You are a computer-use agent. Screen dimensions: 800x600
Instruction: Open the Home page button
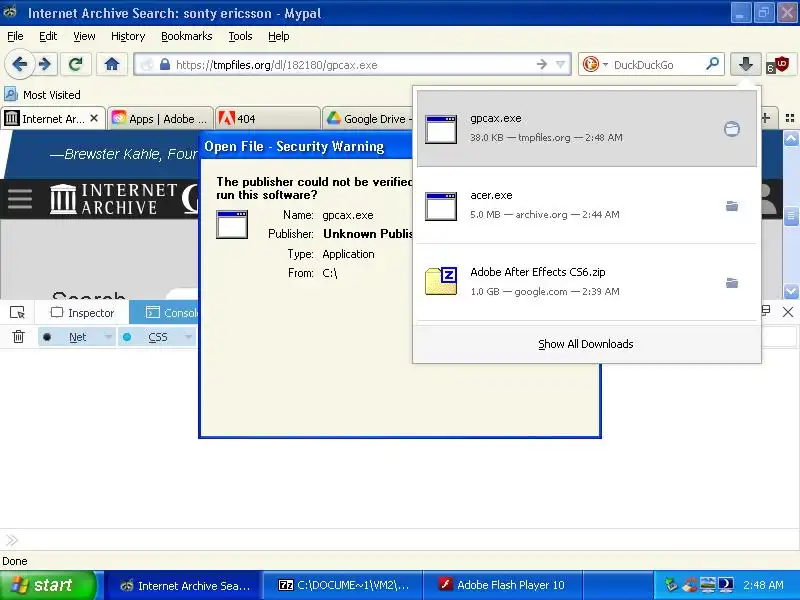click(x=112, y=65)
